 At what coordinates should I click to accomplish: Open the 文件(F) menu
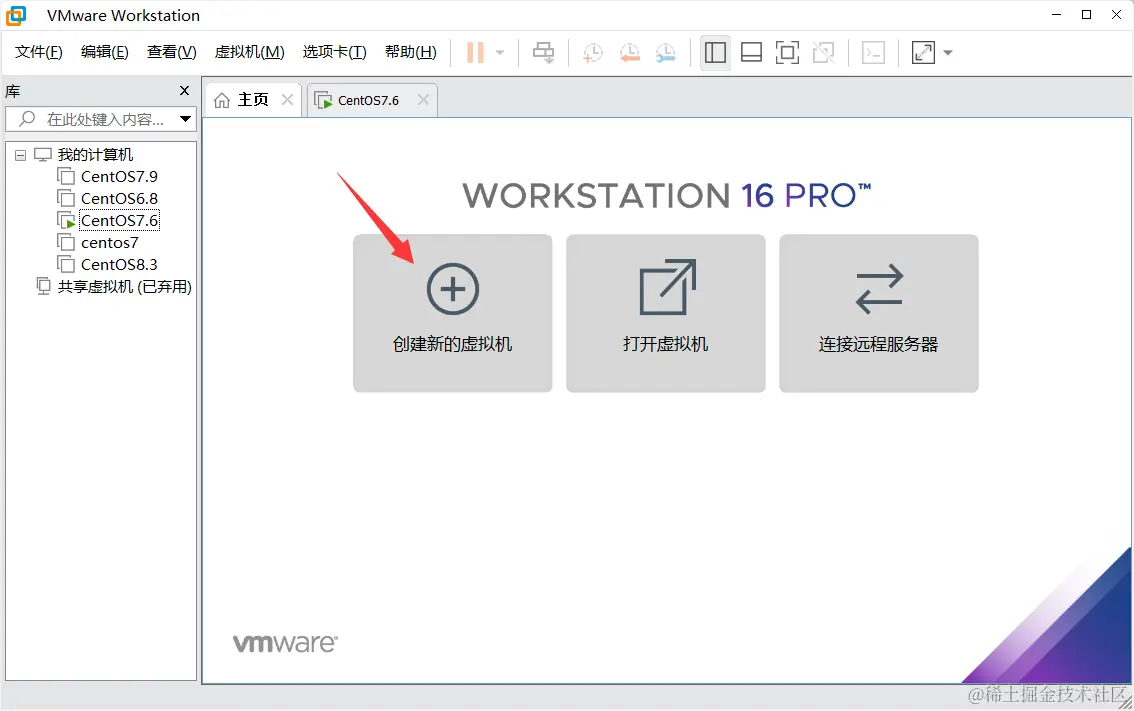(39, 52)
